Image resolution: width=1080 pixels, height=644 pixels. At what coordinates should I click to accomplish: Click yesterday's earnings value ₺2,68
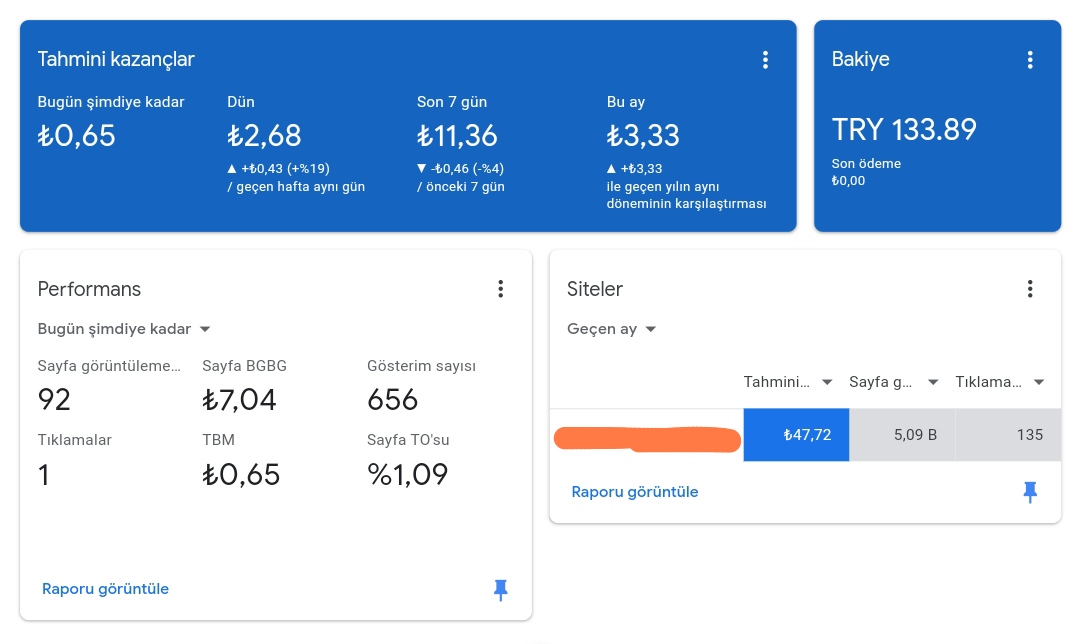click(x=264, y=135)
